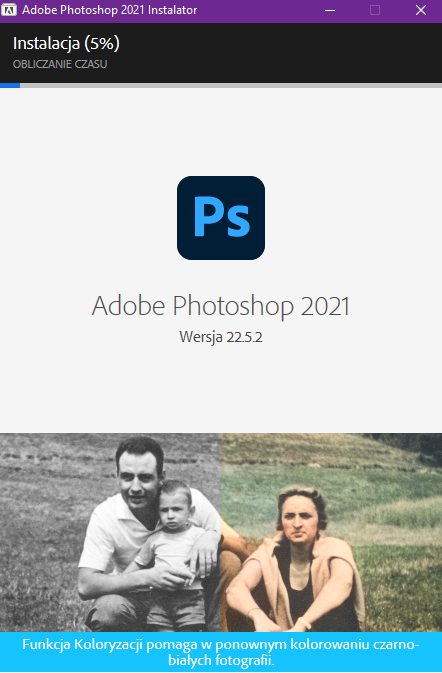442x673 pixels.
Task: Click the 'Adobe Photoshop 2021' product name
Action: point(221,306)
